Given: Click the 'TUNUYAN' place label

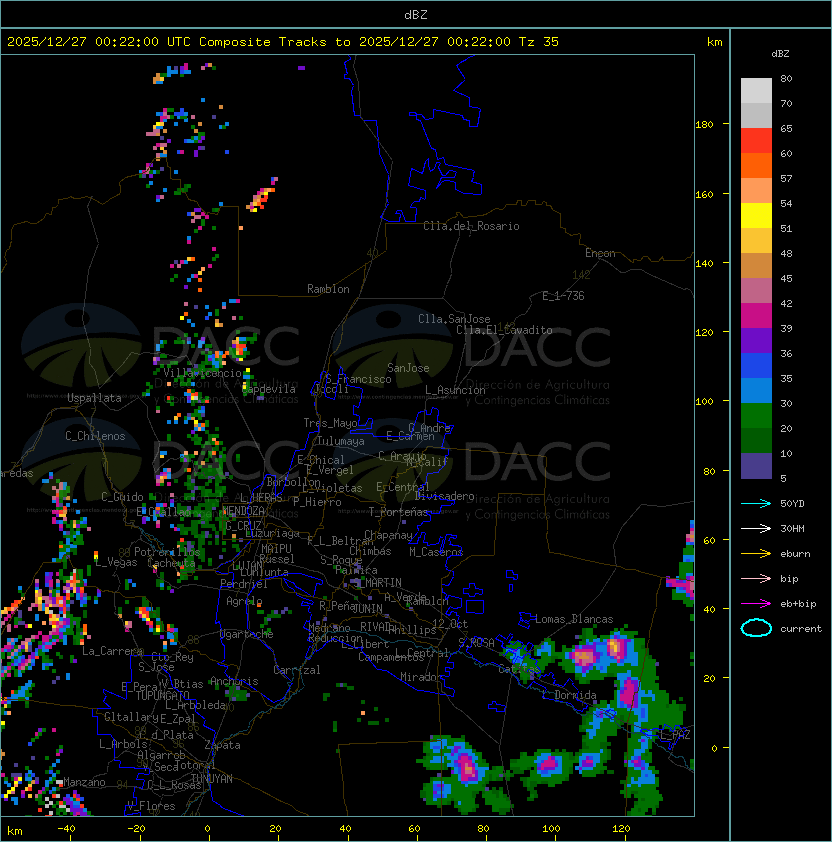Looking at the screenshot, I should tap(212, 779).
